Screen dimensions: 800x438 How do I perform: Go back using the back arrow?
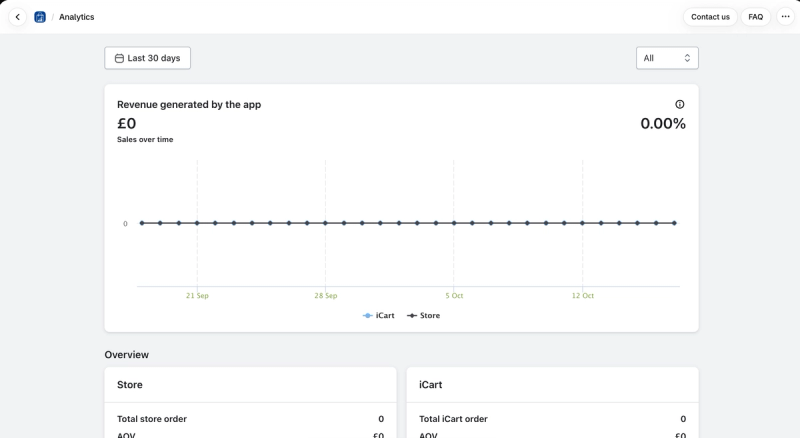17,17
